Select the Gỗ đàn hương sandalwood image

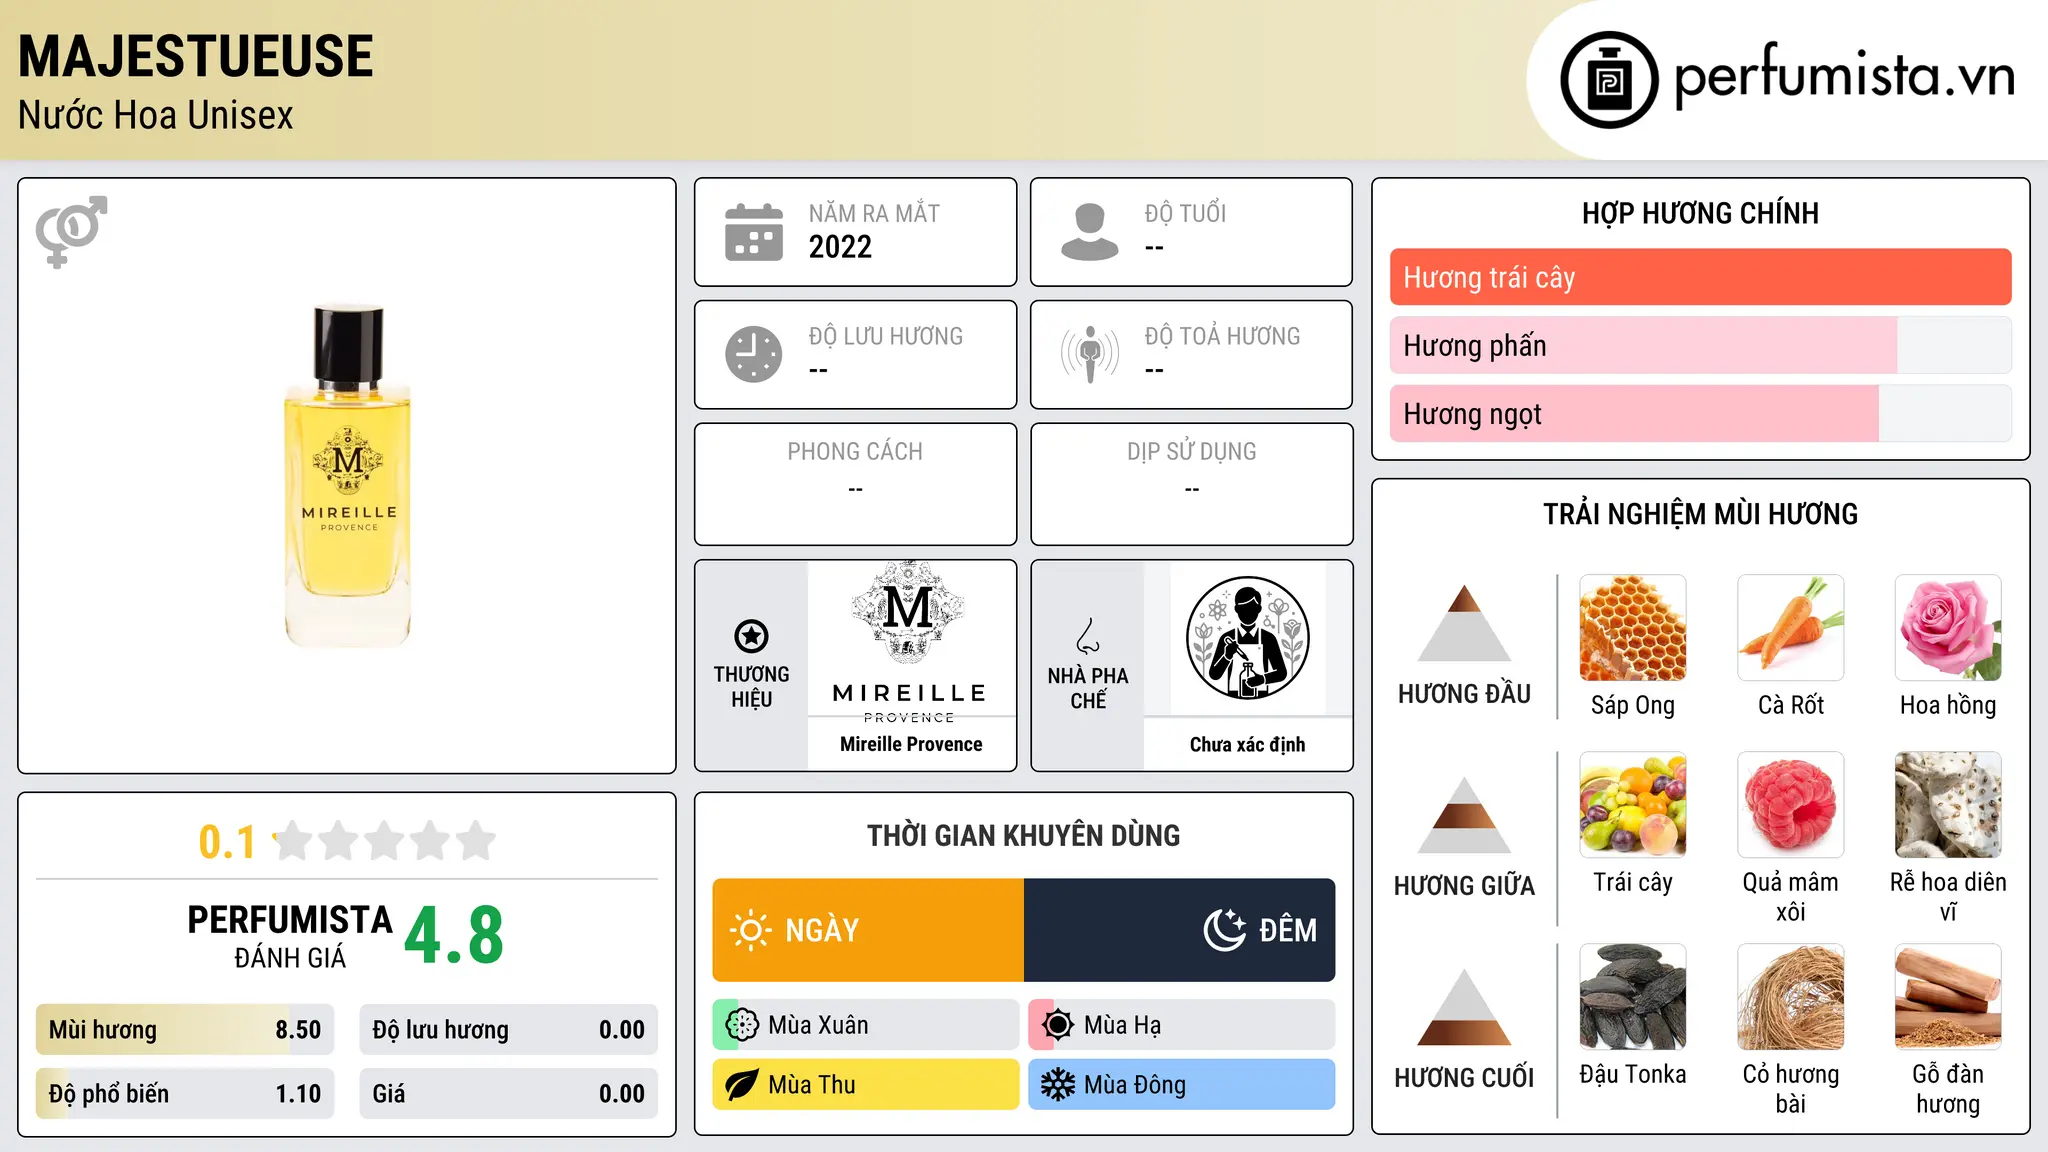(1948, 997)
